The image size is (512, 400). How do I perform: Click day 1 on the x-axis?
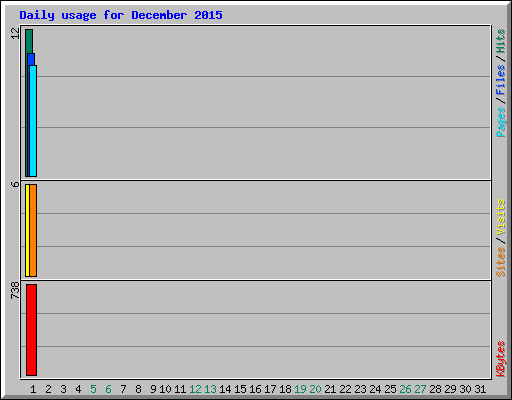click(33, 389)
